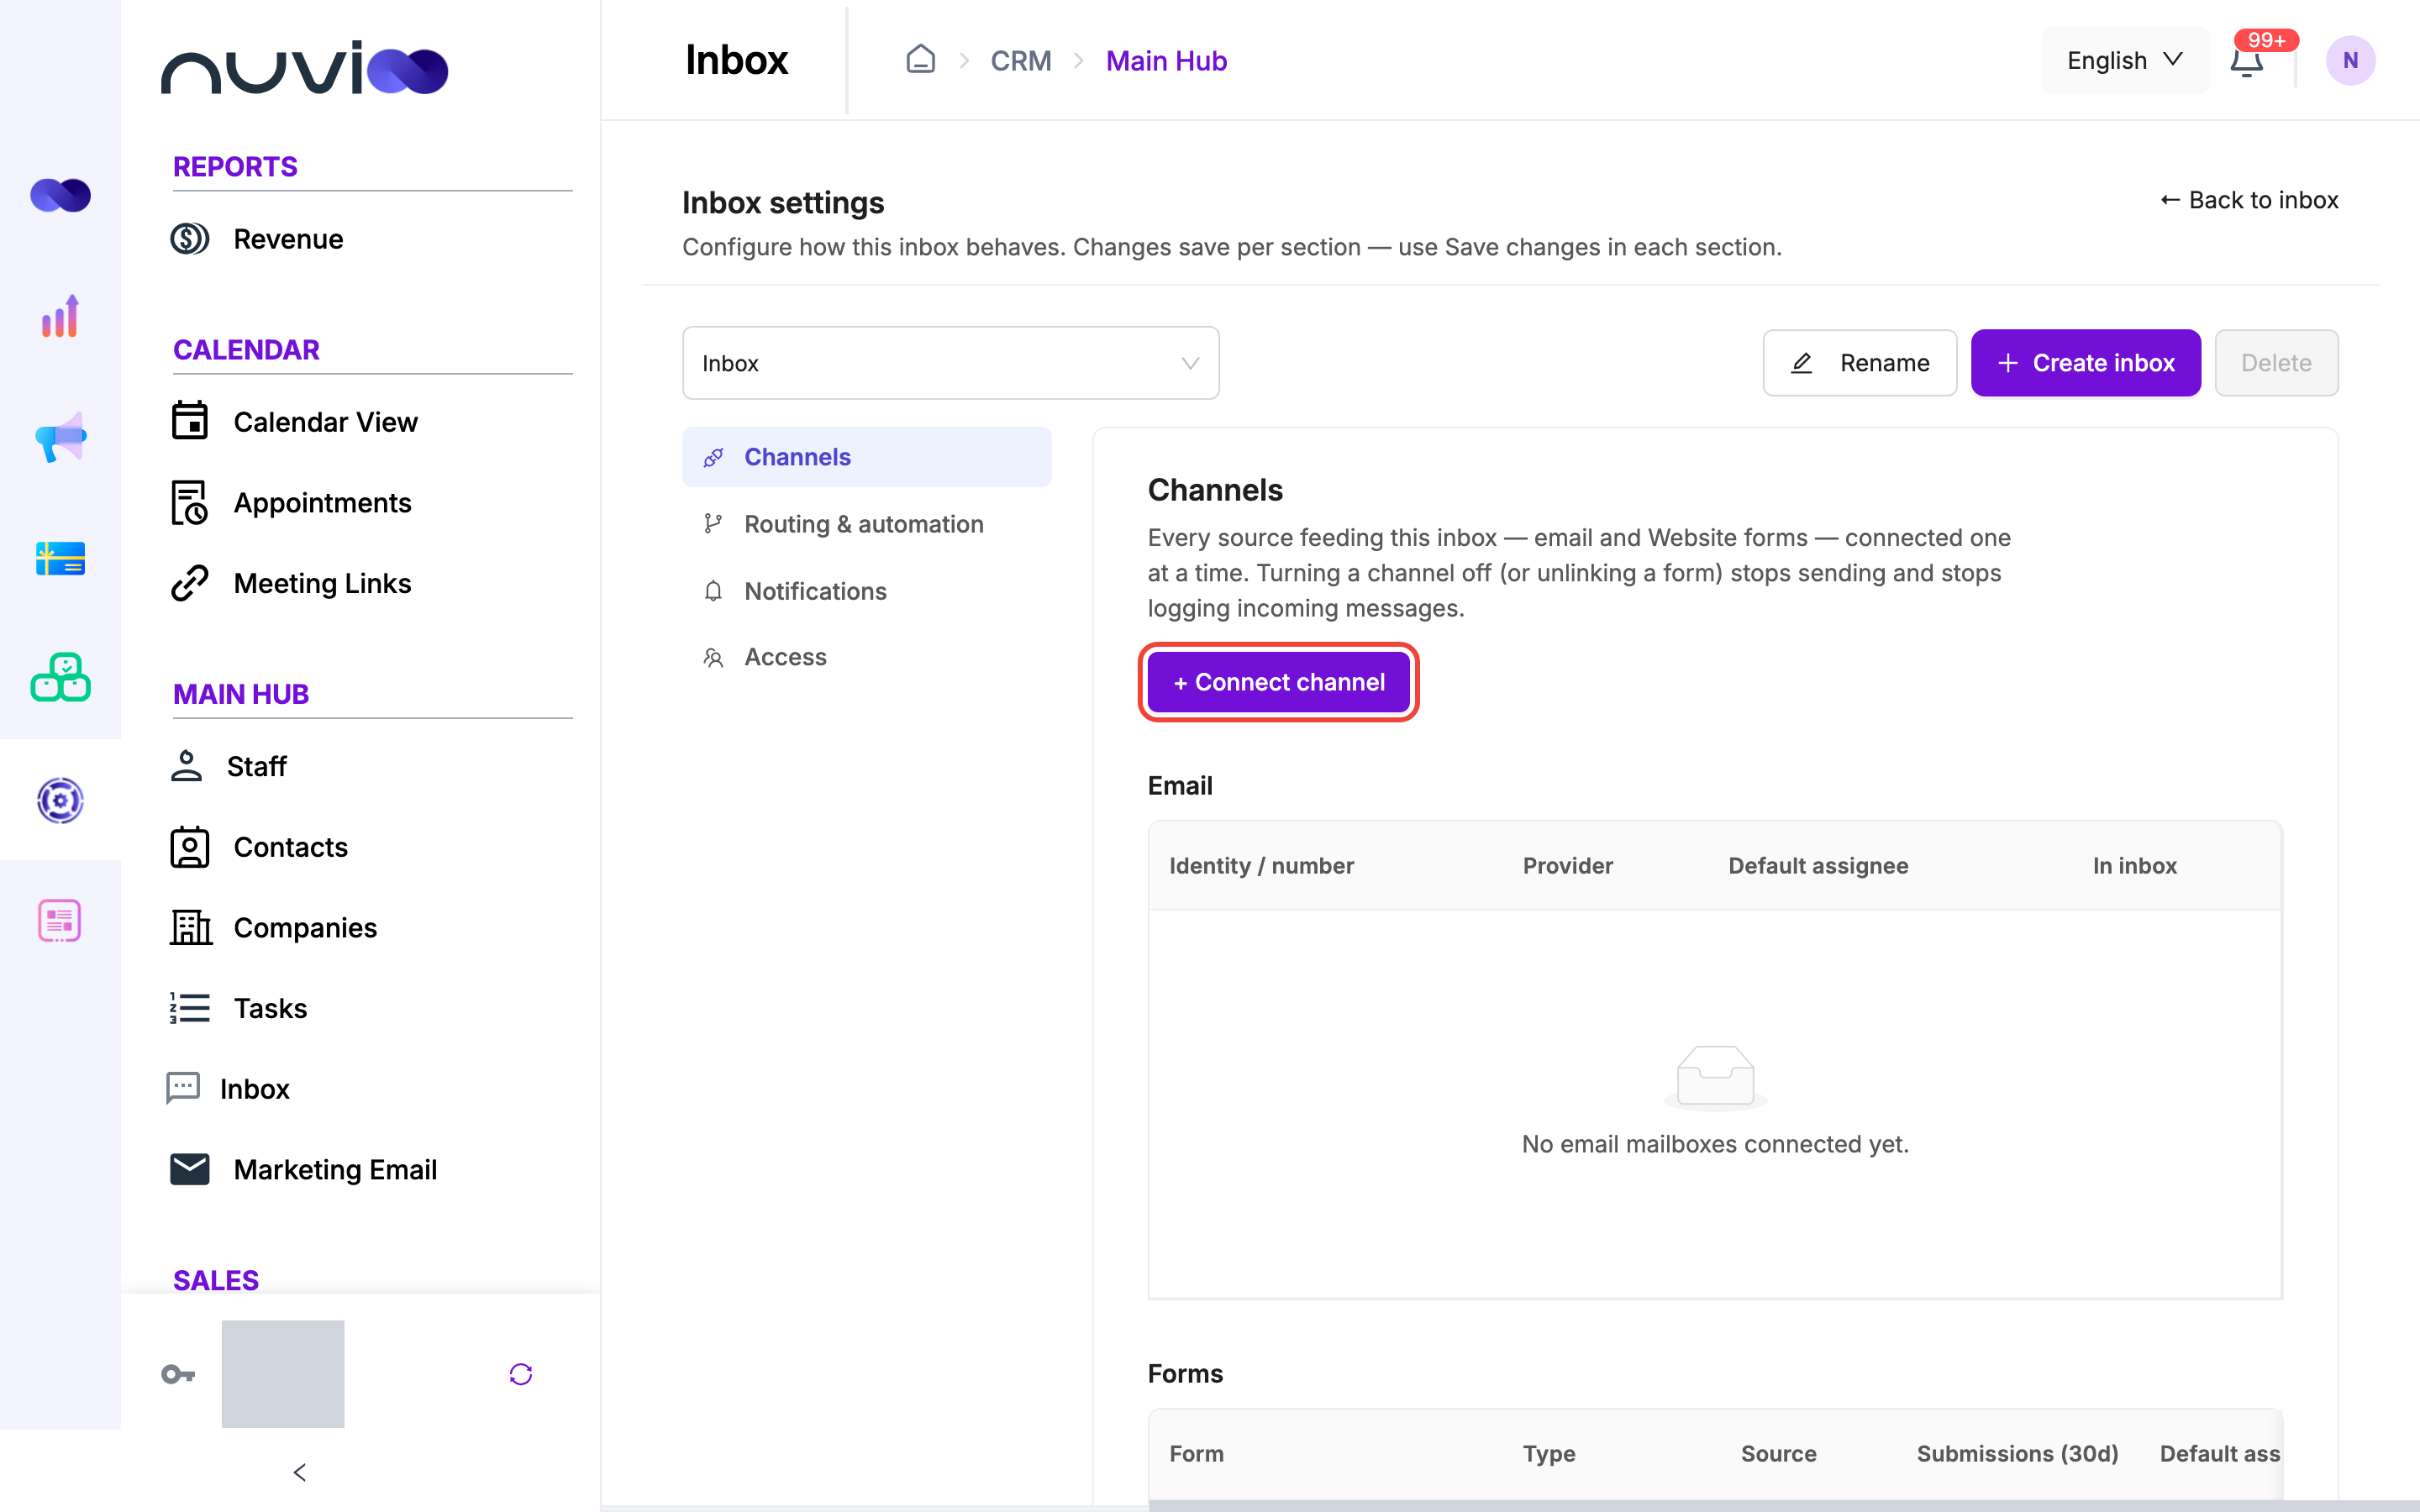Open Inbox in sidebar
This screenshot has height=1512, width=2420.
tap(227, 1089)
